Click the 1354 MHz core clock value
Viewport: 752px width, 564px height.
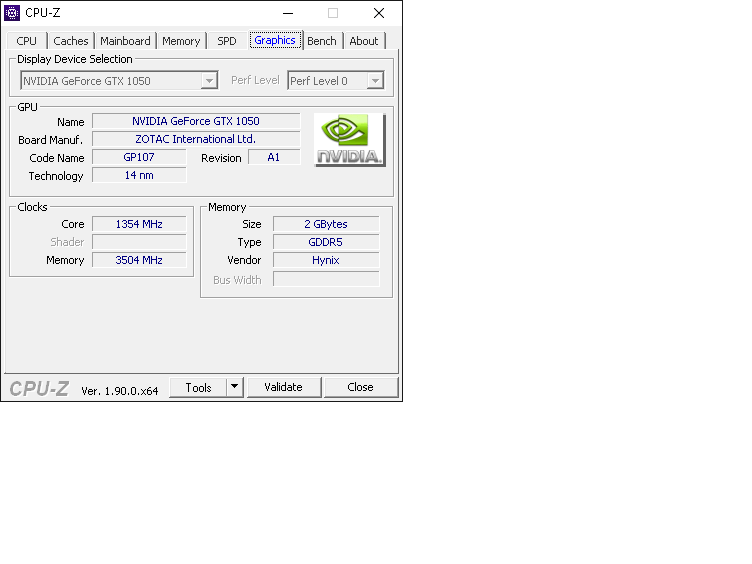[x=139, y=224]
